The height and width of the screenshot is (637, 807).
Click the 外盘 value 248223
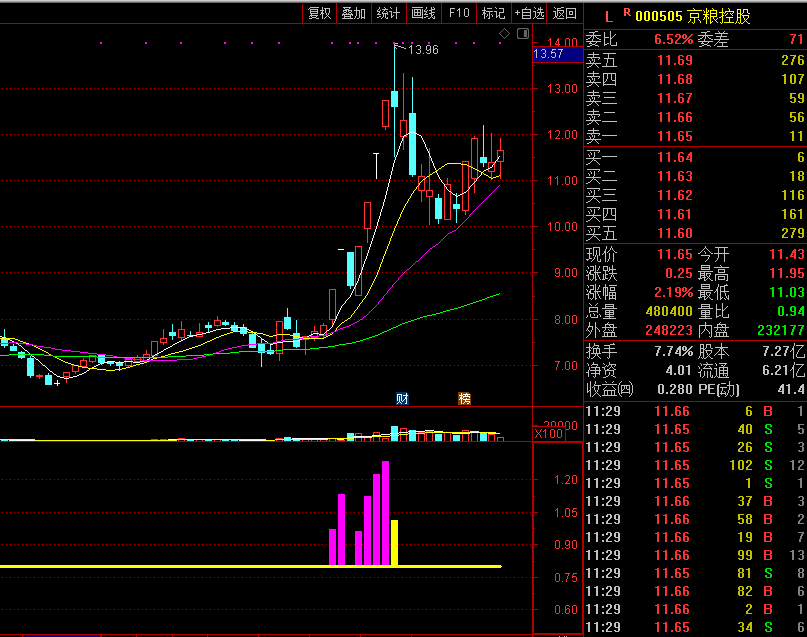(669, 331)
